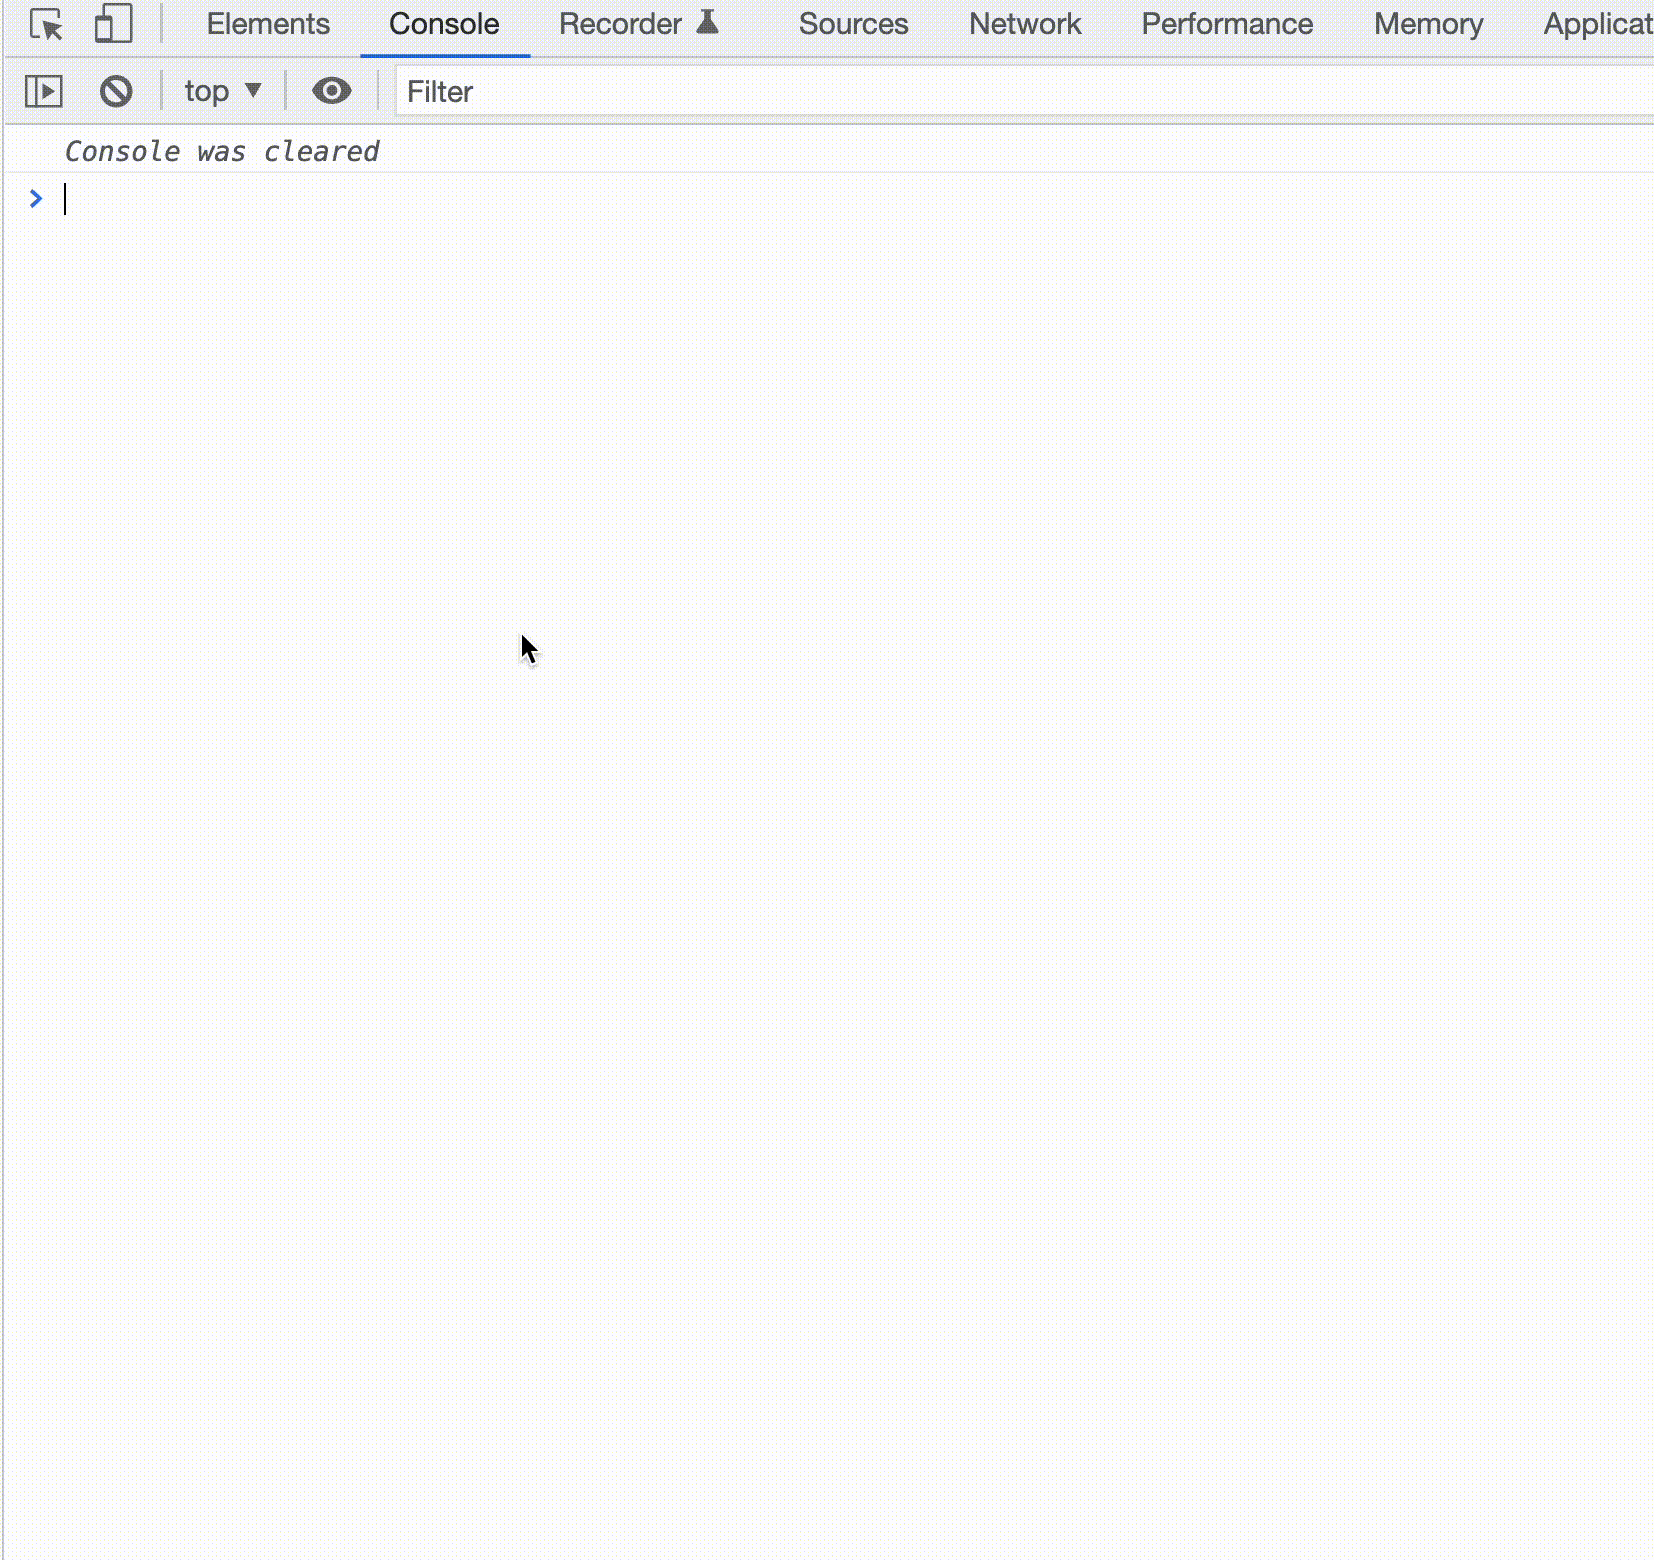Image resolution: width=1654 pixels, height=1560 pixels.
Task: Click the blue console prompt chevron
Action: pyautogui.click(x=36, y=199)
